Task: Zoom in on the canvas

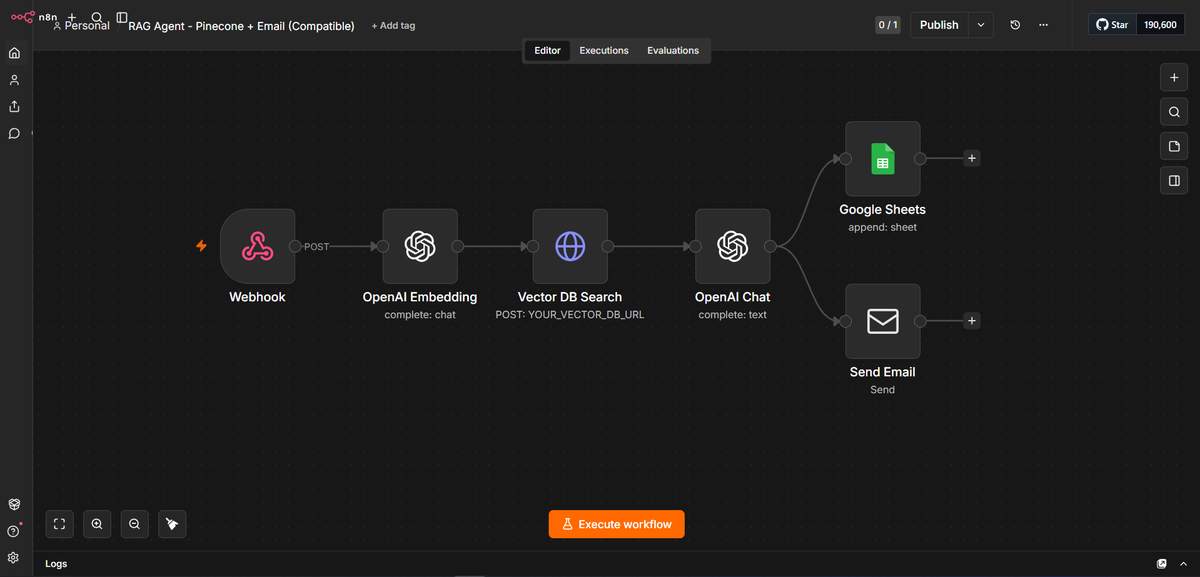Action: [97, 524]
